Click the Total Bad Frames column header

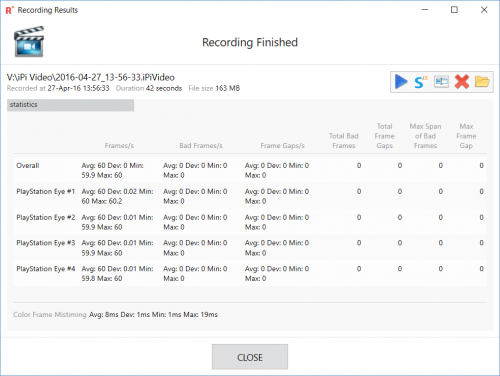pos(344,141)
